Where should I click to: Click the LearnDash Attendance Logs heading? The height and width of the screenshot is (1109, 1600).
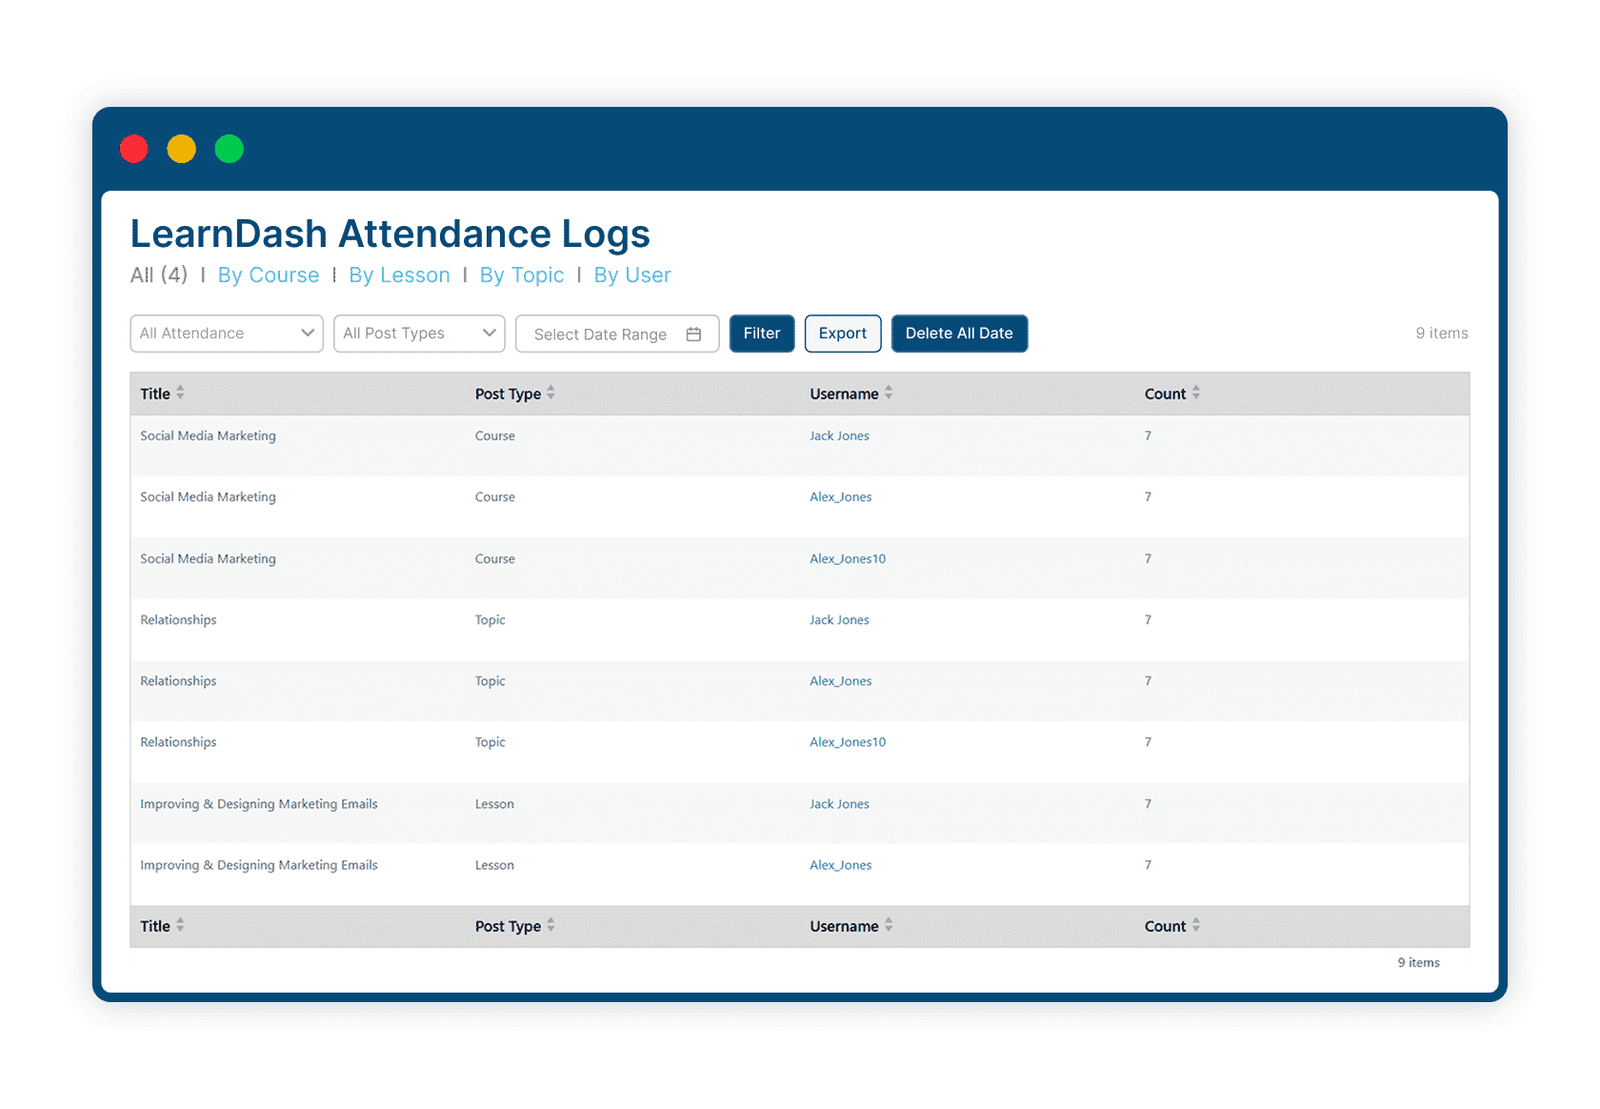point(390,234)
